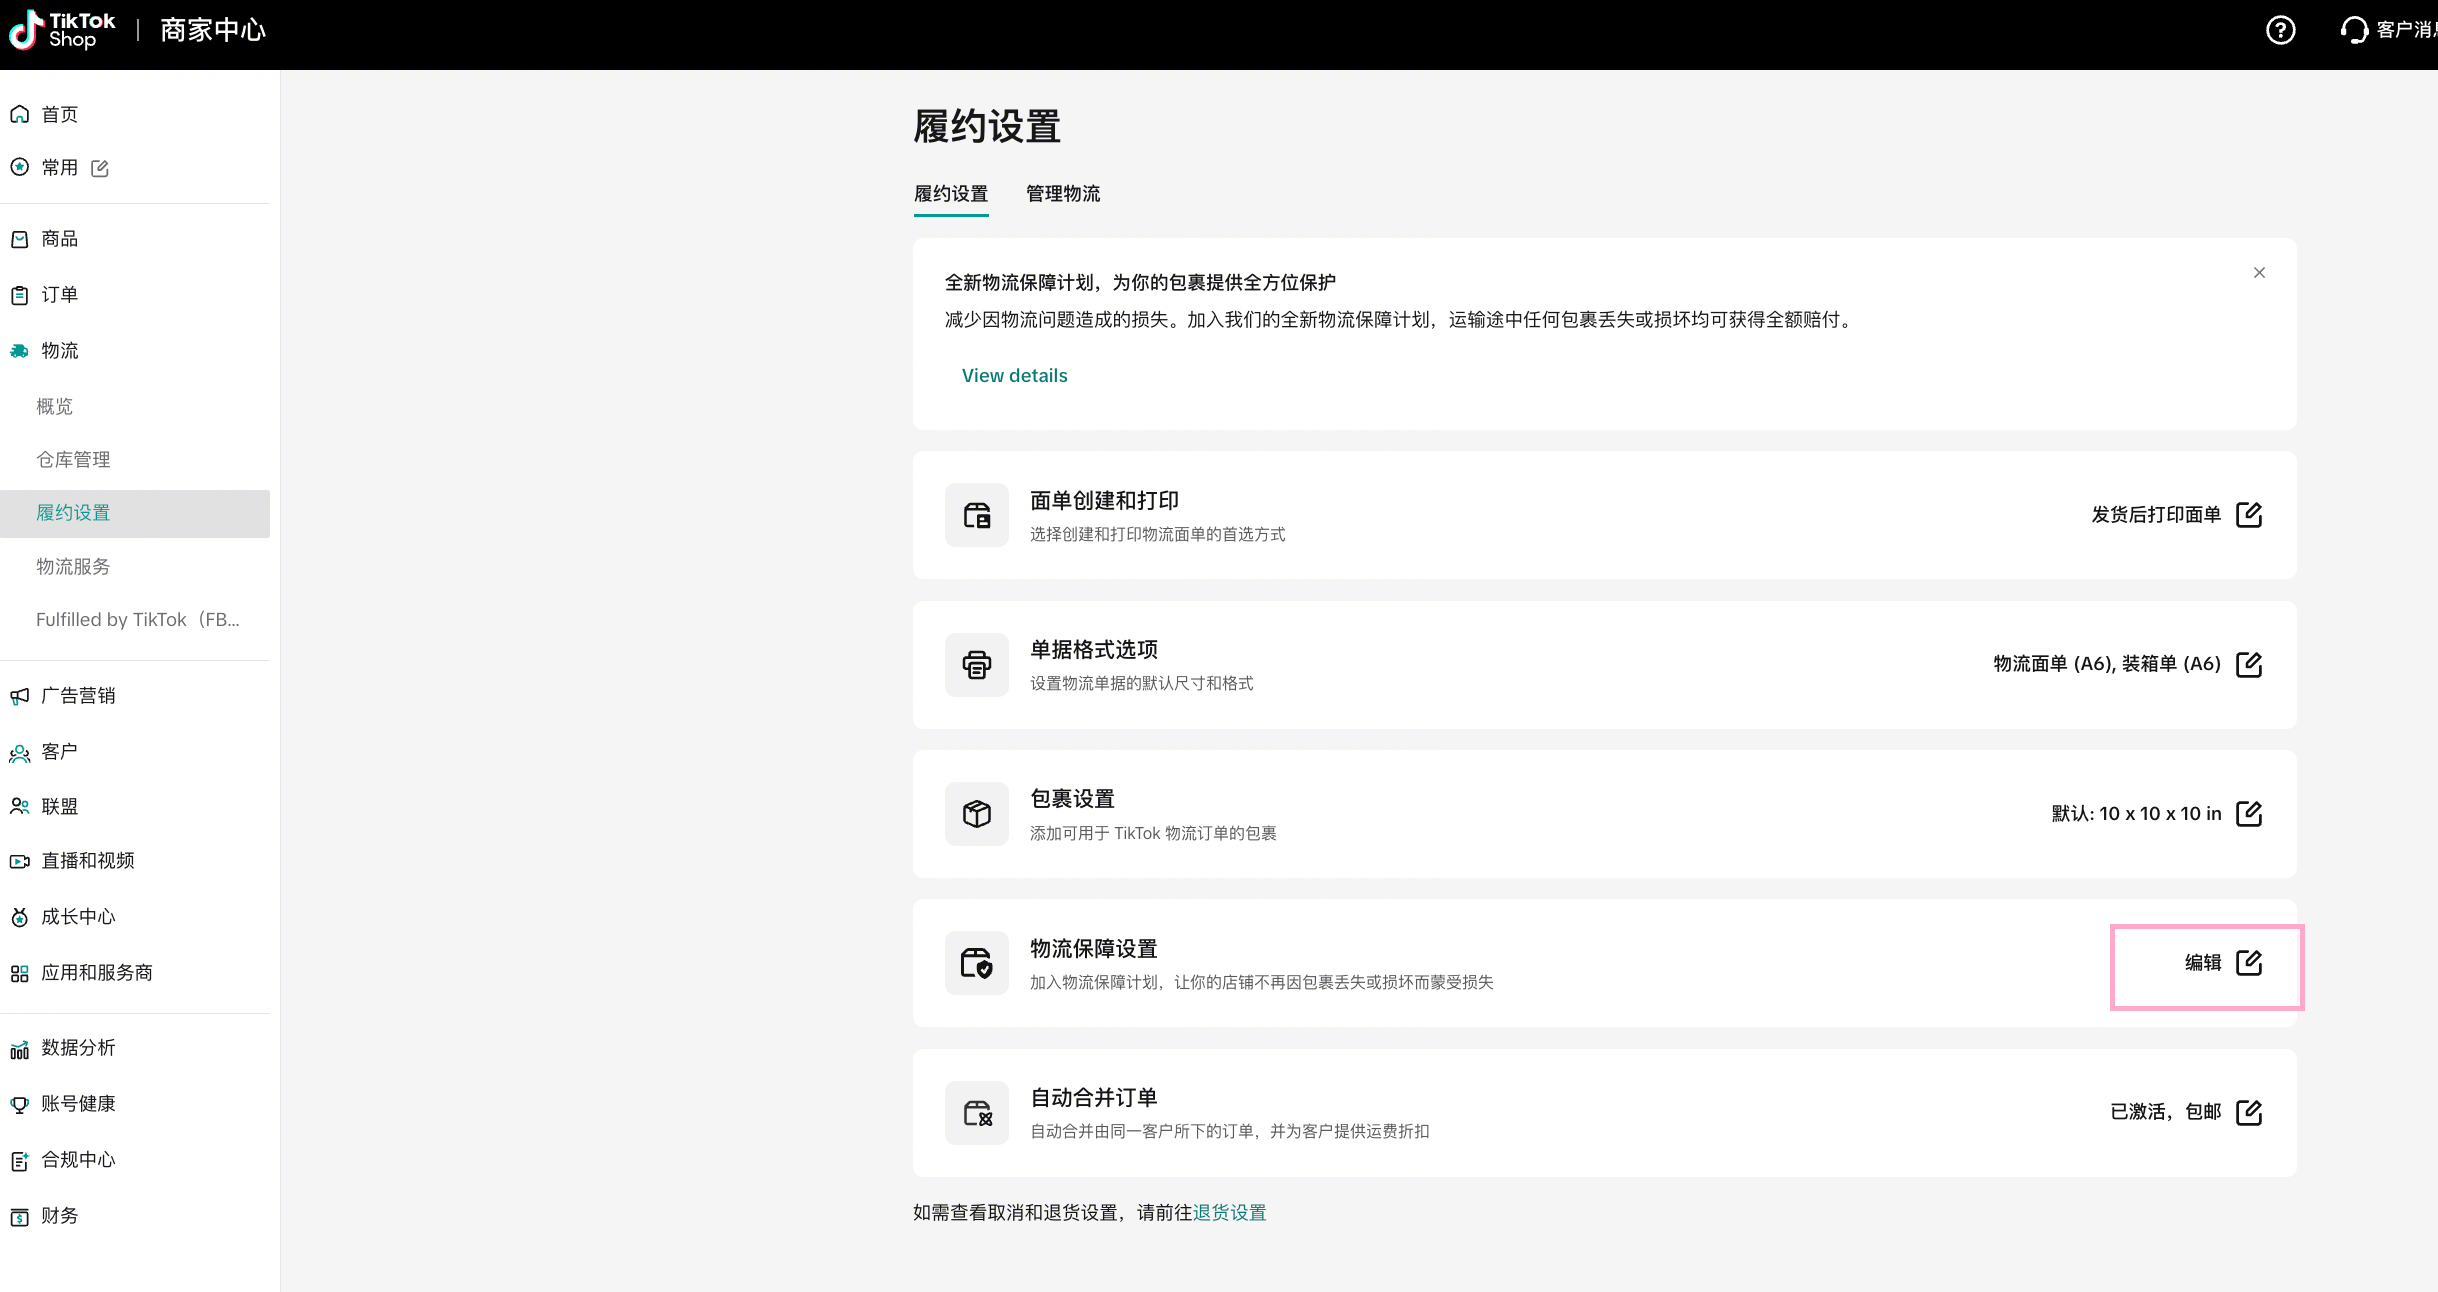
Task: Open customer messages headset icon
Action: [x=2354, y=30]
